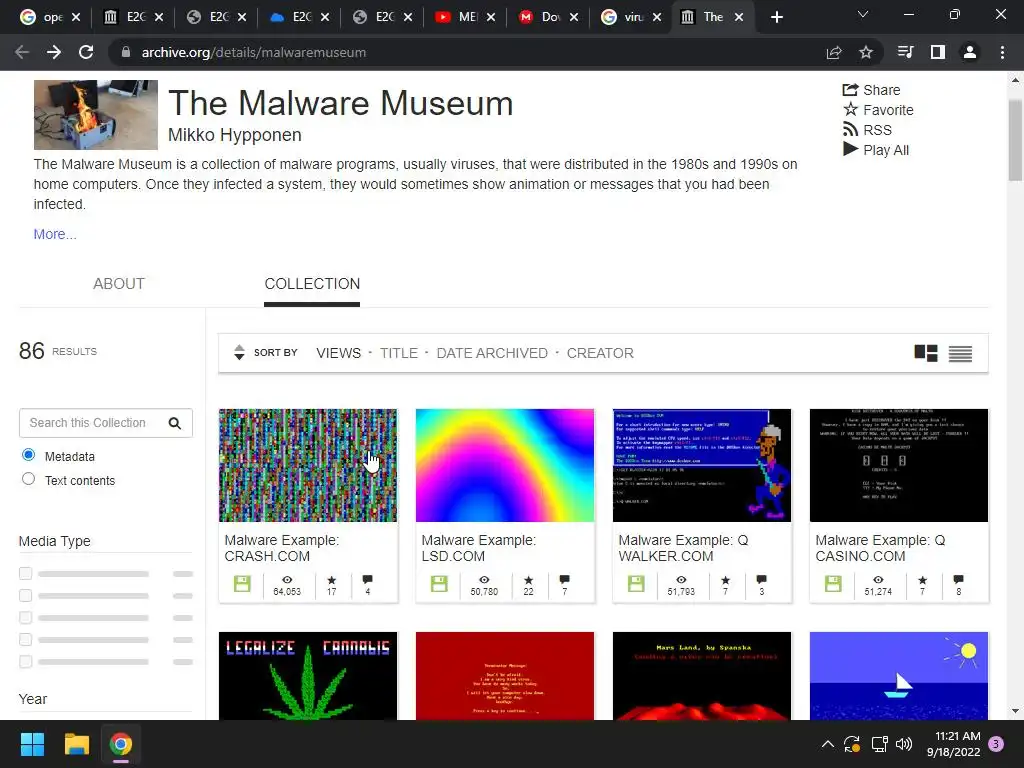The image size is (1024, 768).
Task: Open the media controls icon in Chrome toolbar
Action: [905, 52]
